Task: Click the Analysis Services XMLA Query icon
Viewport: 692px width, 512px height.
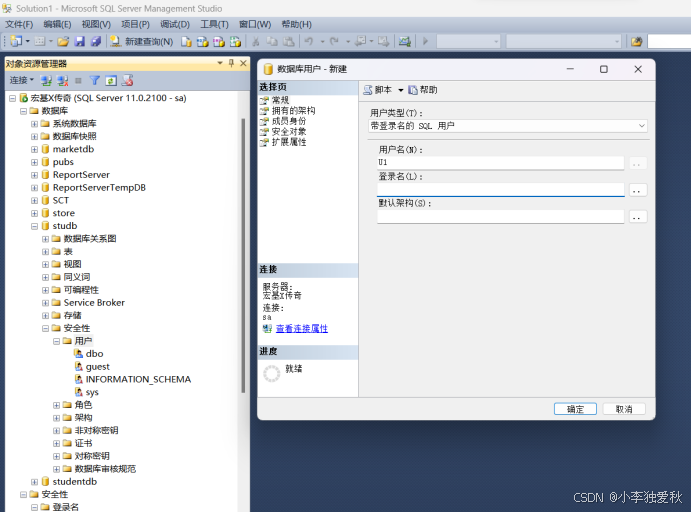Action: (x=235, y=41)
